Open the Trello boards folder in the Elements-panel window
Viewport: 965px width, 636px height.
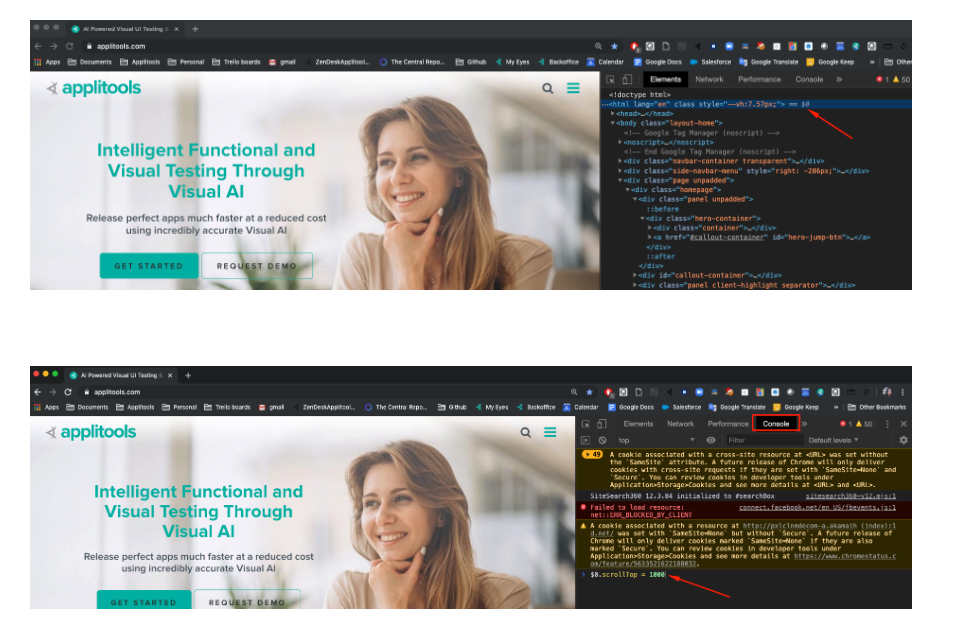point(236,62)
